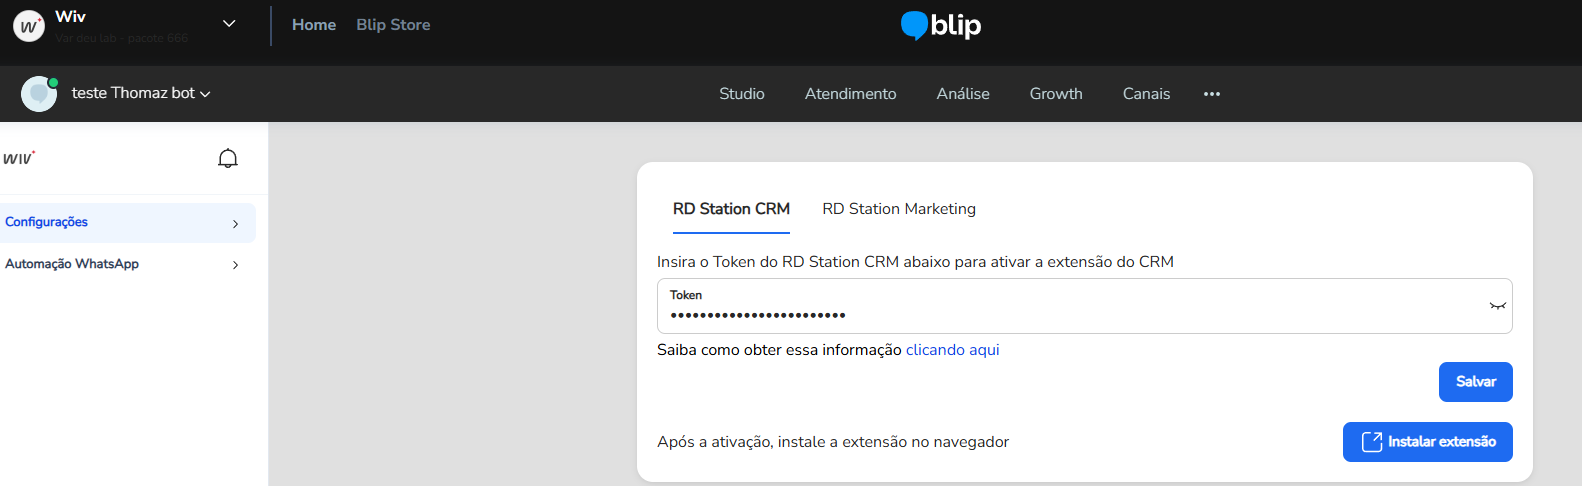Open the Atendimento menu
Image resolution: width=1582 pixels, height=486 pixels.
click(851, 94)
